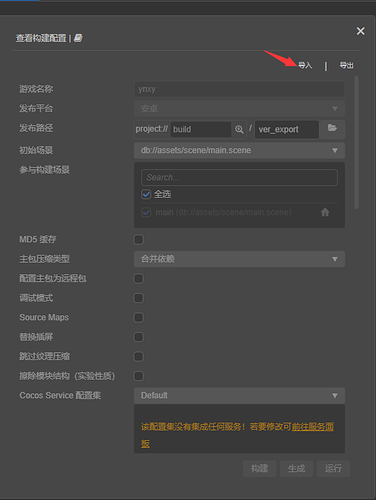Follow the 前往服务面板 link
This screenshot has height=500, width=376.
[313, 427]
